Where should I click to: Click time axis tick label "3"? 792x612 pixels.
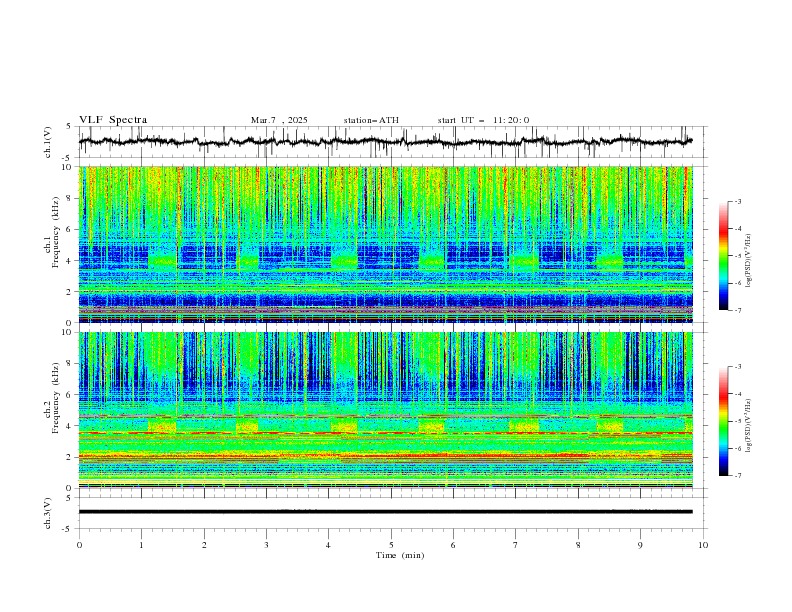tap(266, 545)
